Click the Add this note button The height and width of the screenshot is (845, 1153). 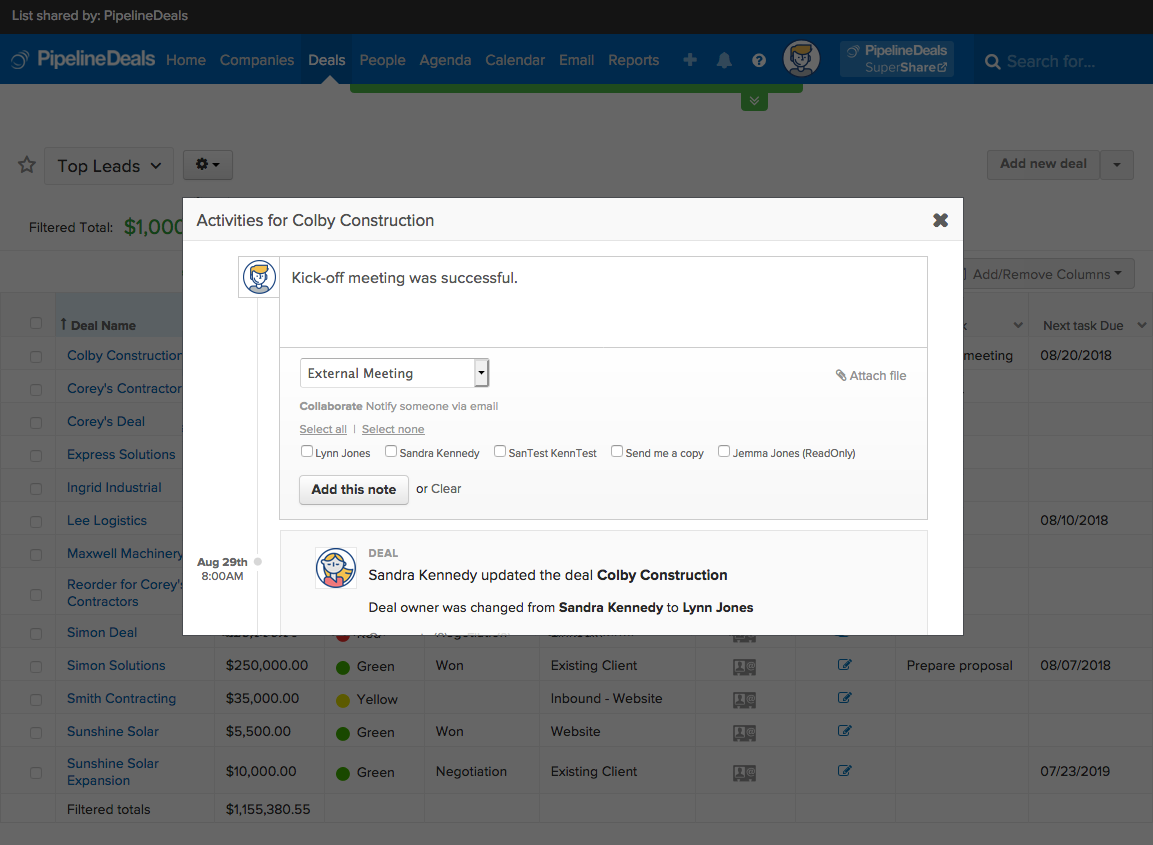point(354,490)
